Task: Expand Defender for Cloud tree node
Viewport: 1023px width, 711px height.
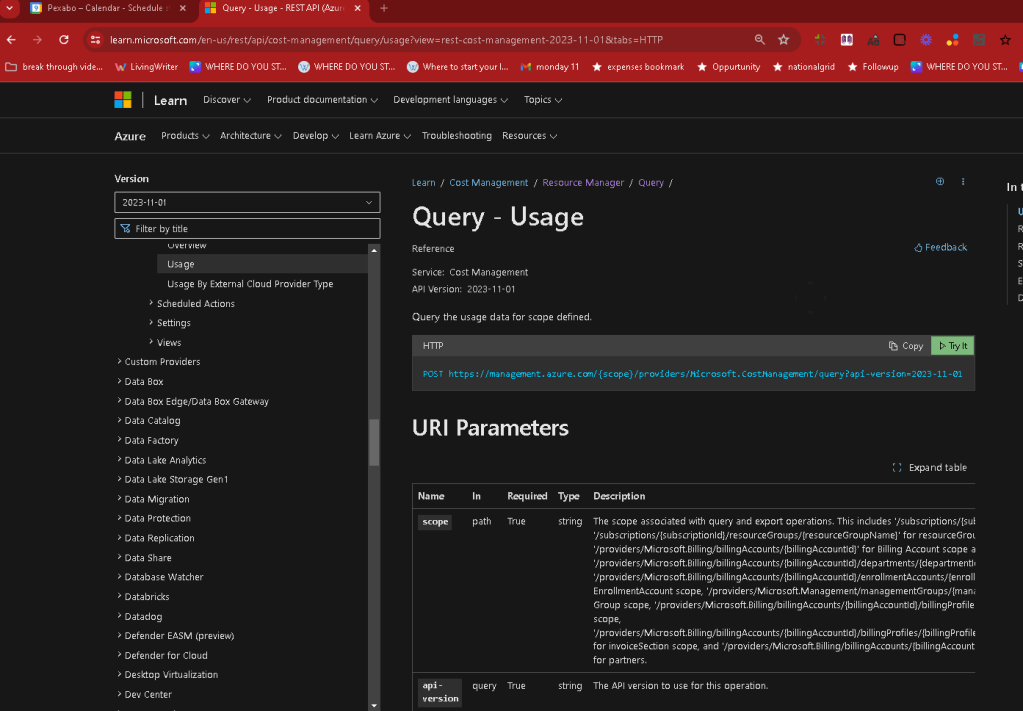Action: (x=119, y=655)
